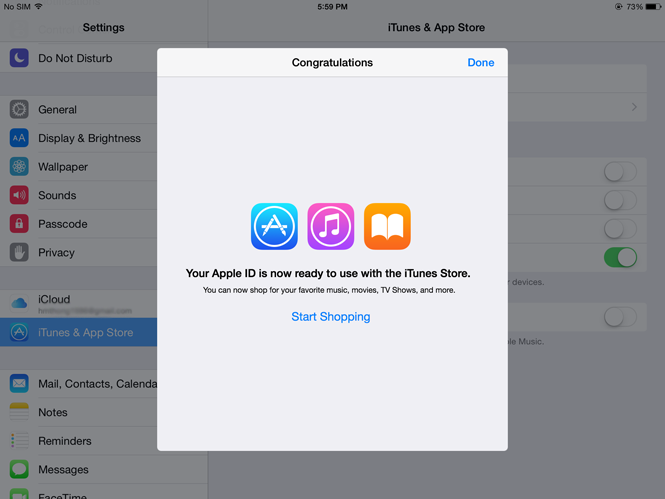Tap the battery indicator in status bar

click(x=653, y=7)
